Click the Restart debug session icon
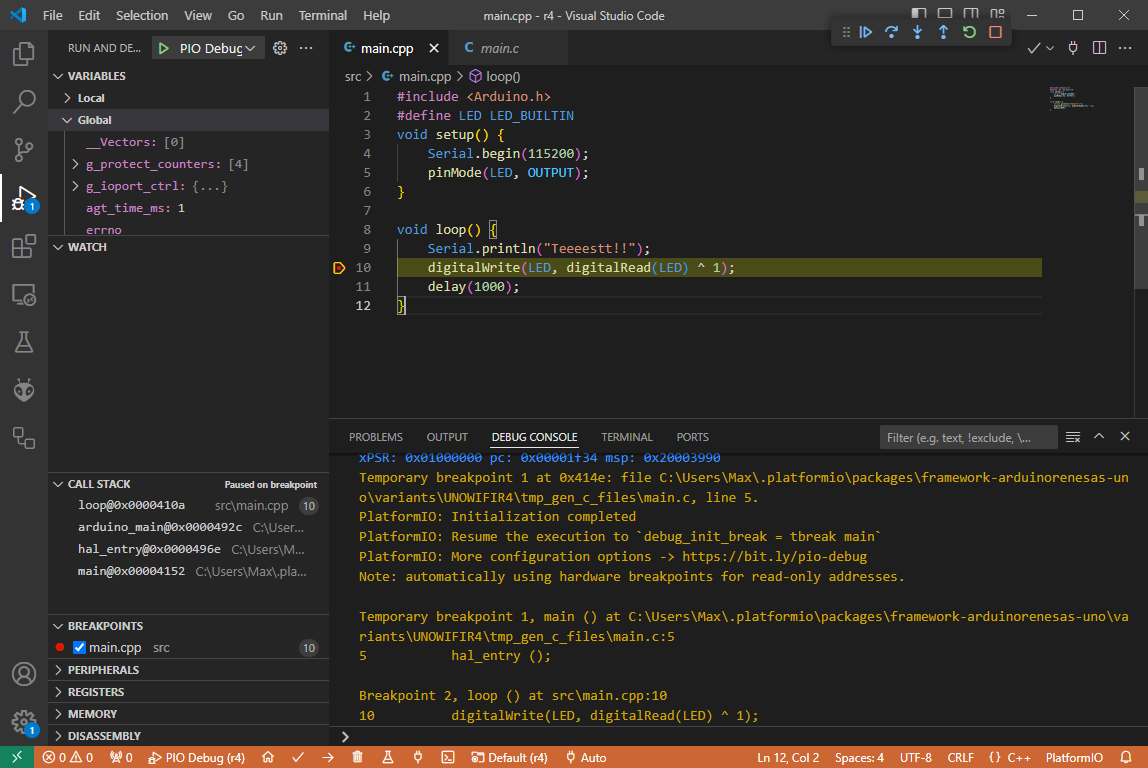The image size is (1148, 768). coord(969,32)
